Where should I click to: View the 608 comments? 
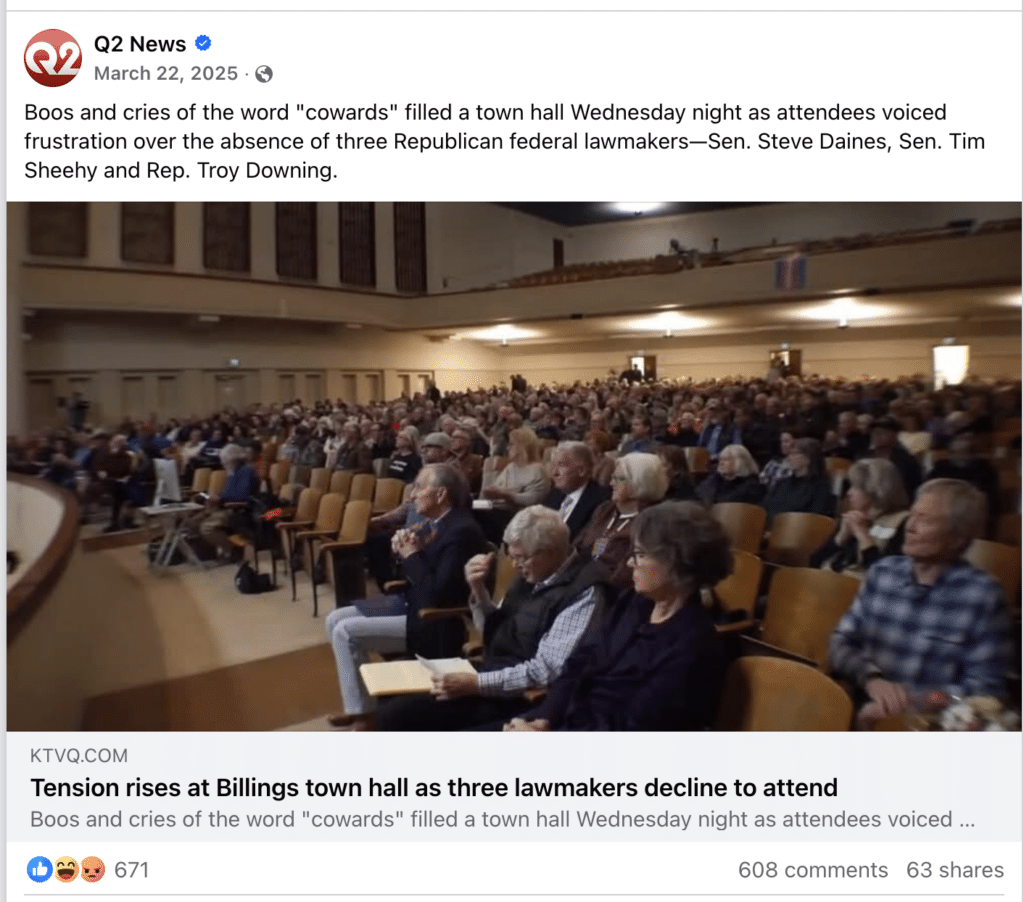point(813,870)
